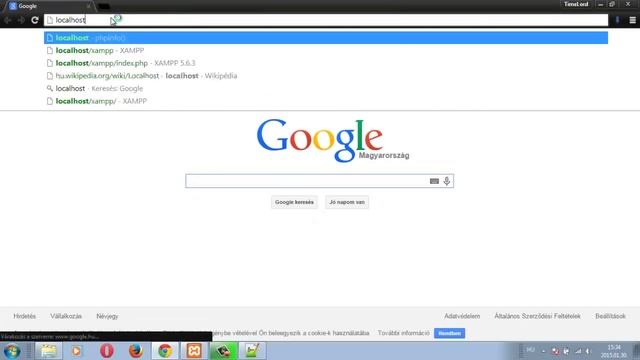Click the browser back arrow

tap(7, 20)
